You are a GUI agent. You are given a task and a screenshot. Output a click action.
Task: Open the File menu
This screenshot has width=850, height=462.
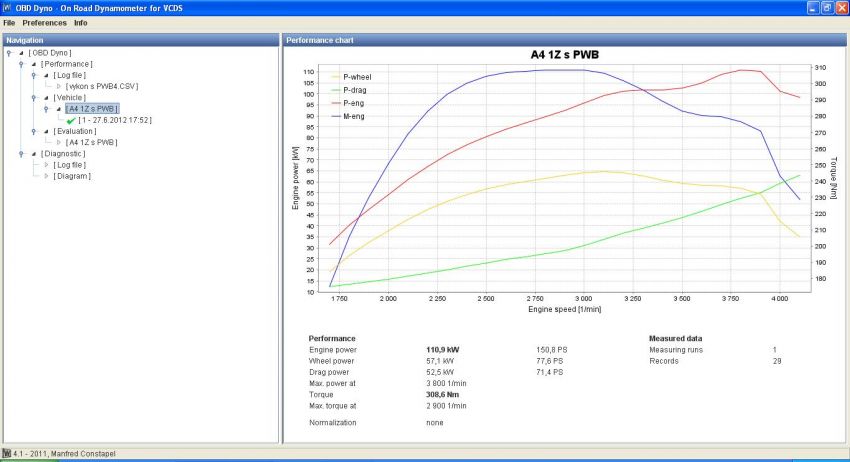pos(9,23)
